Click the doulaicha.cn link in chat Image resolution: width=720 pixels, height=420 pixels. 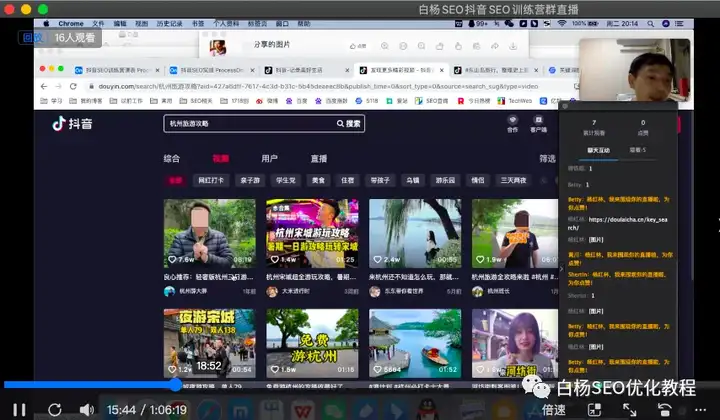618,224
